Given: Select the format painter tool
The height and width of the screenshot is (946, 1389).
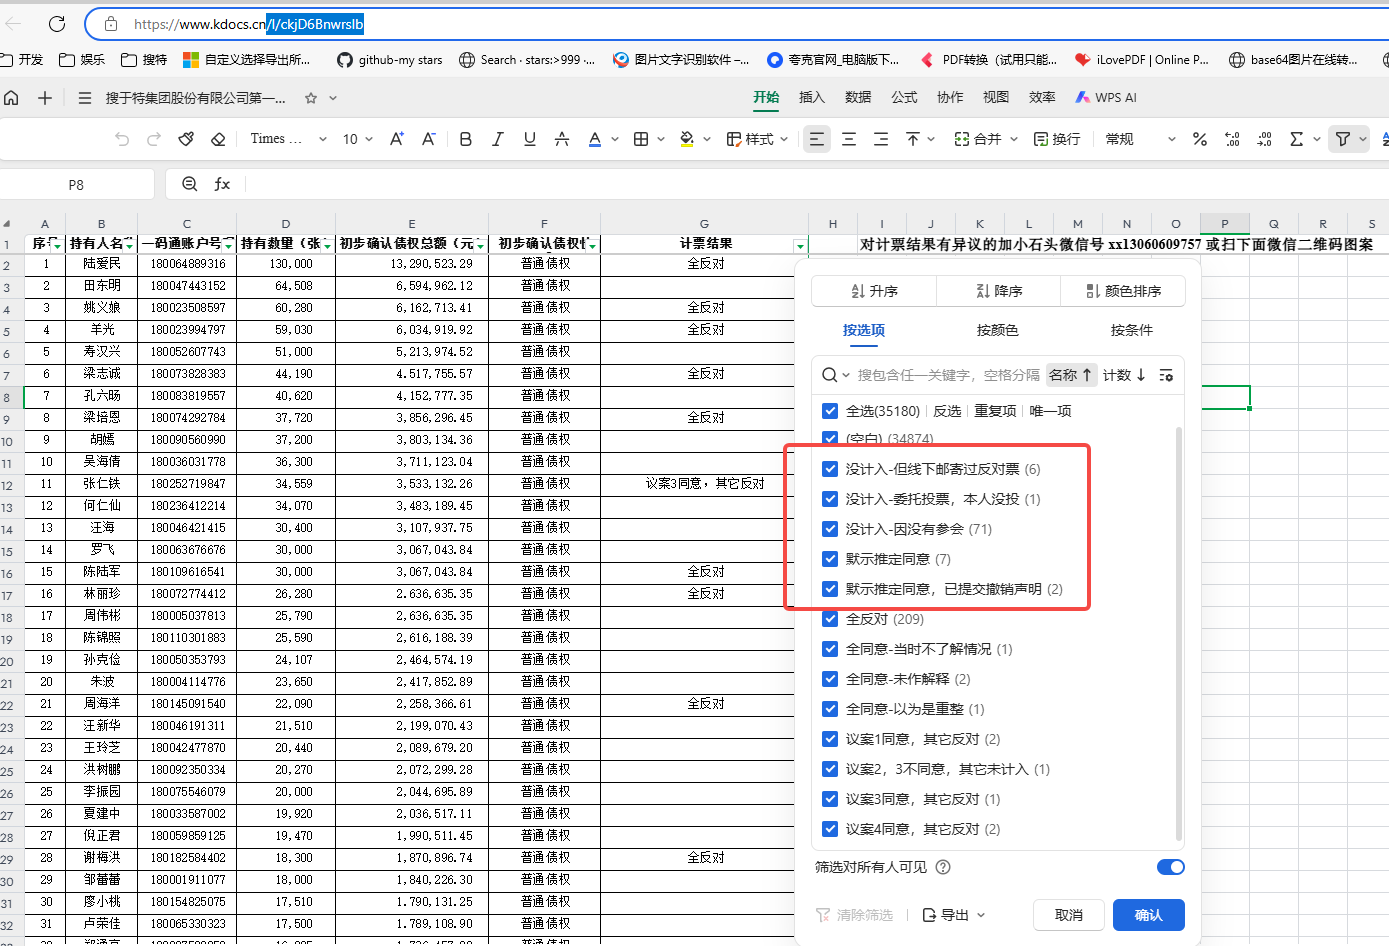Looking at the screenshot, I should click(x=186, y=139).
